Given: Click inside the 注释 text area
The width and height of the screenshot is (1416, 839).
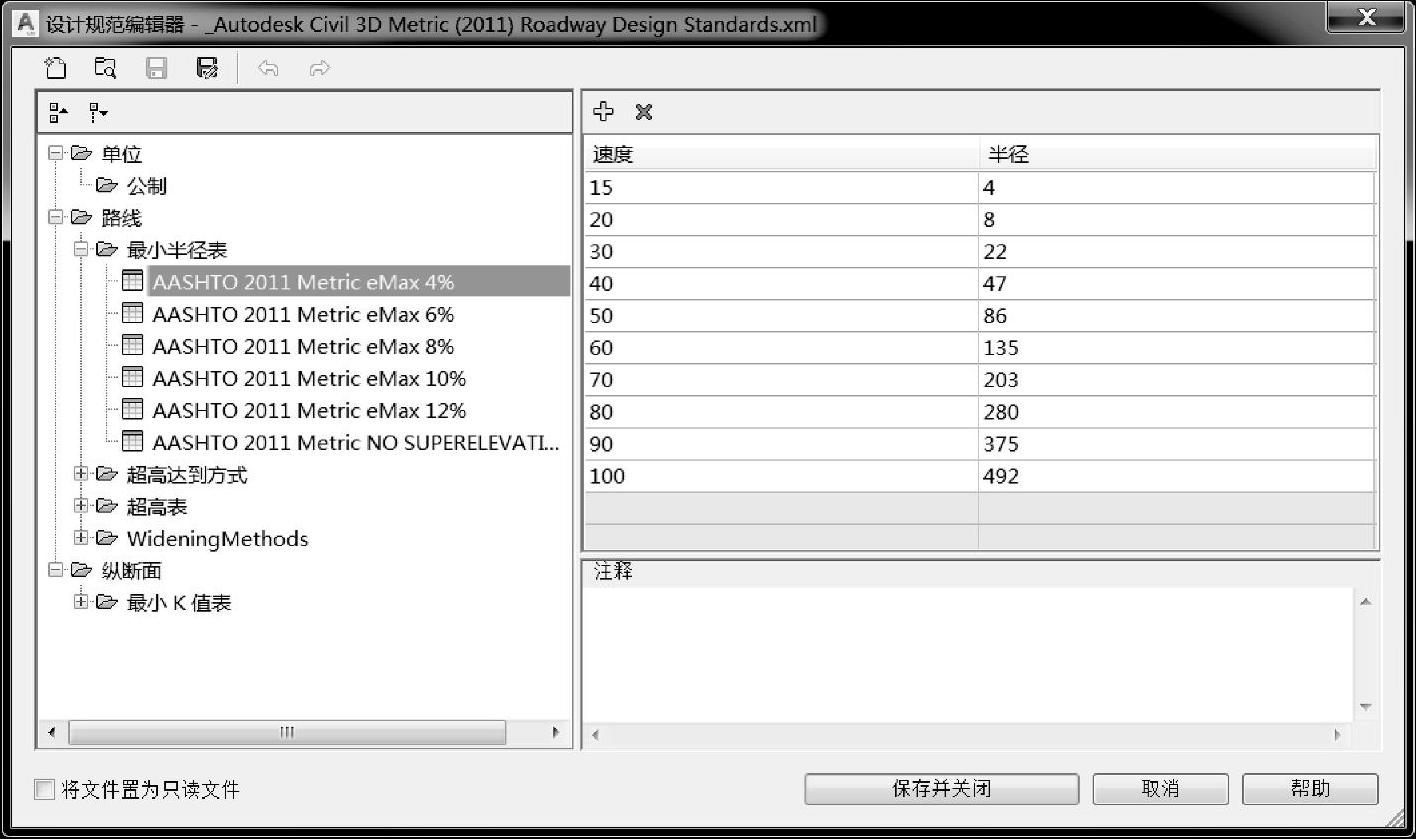Looking at the screenshot, I should pos(968,655).
